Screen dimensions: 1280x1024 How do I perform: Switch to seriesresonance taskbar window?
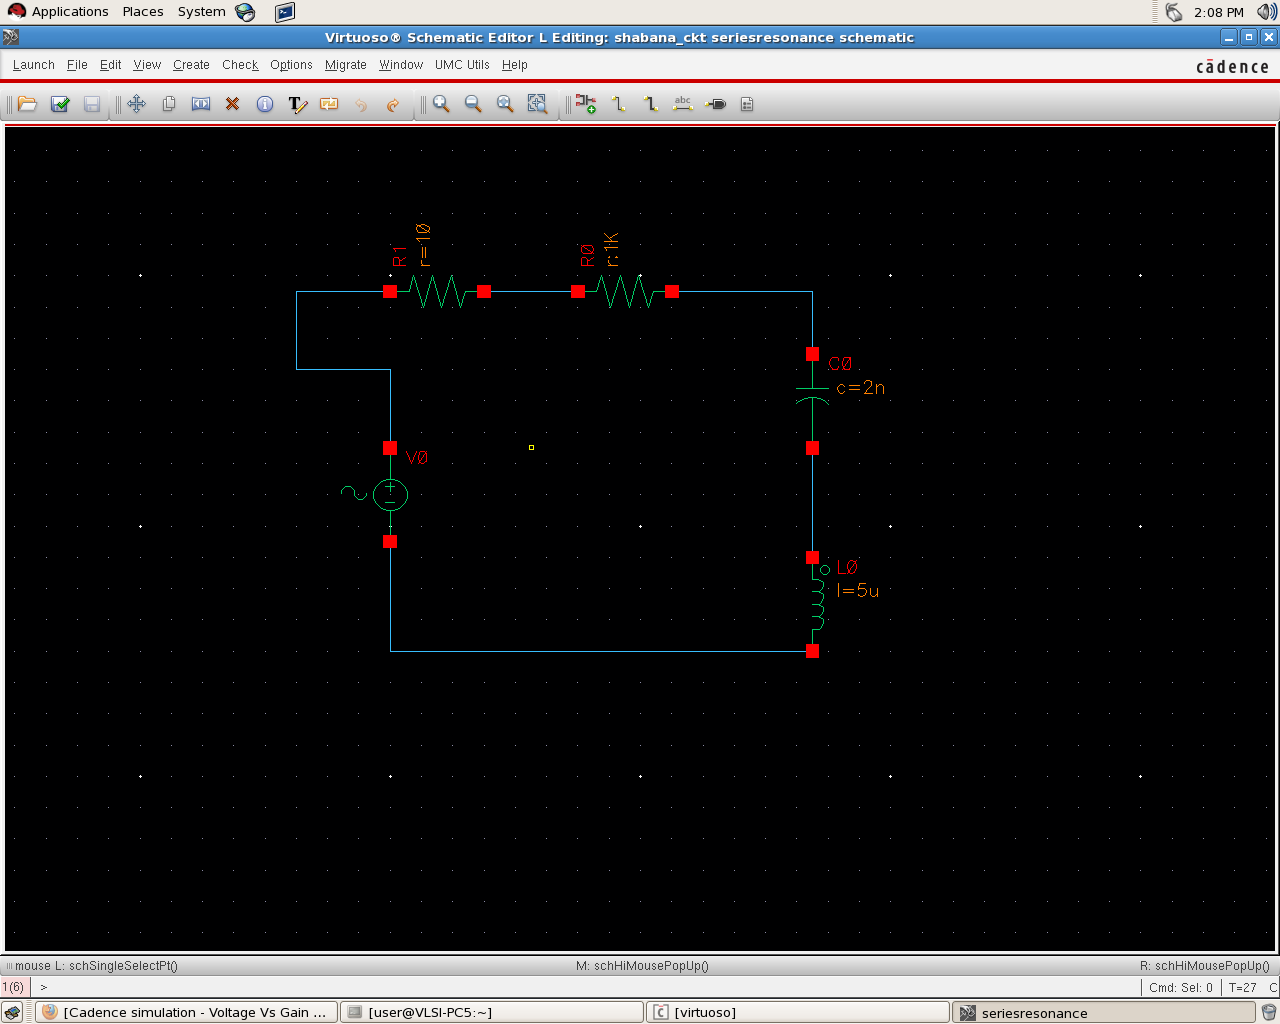click(1103, 1012)
